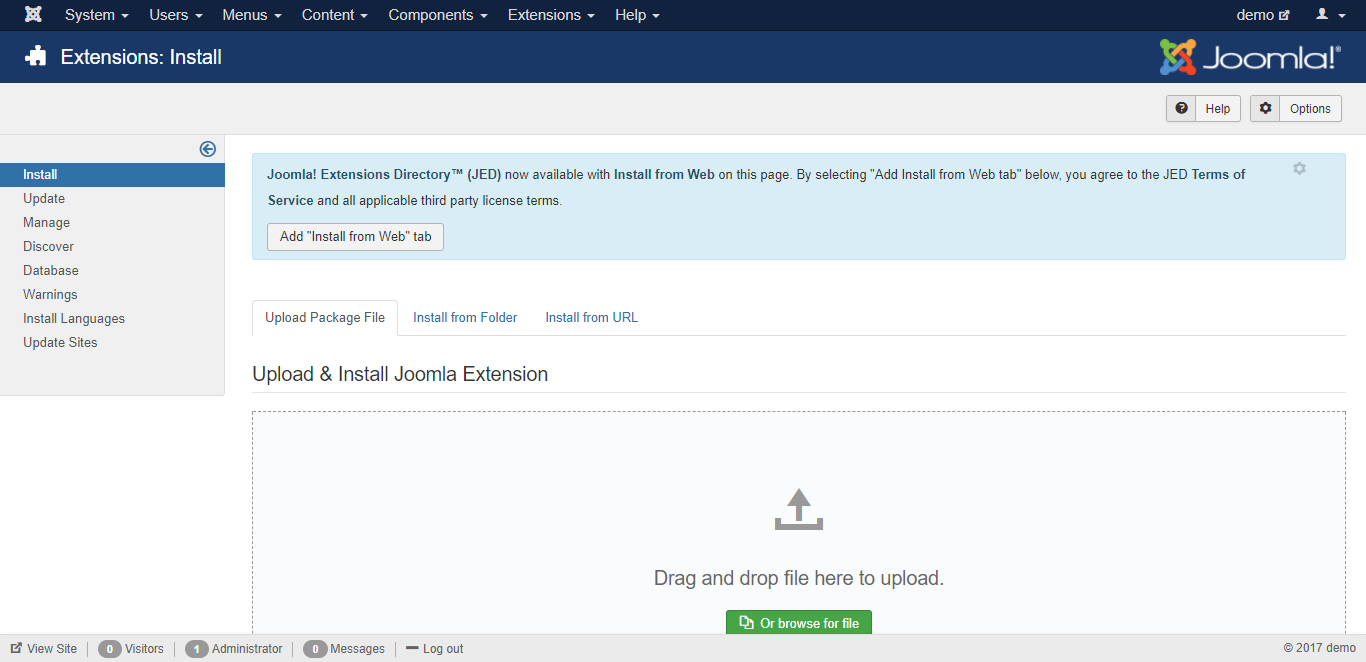1366x662 pixels.
Task: Open the Help menu in top bar
Action: [637, 15]
